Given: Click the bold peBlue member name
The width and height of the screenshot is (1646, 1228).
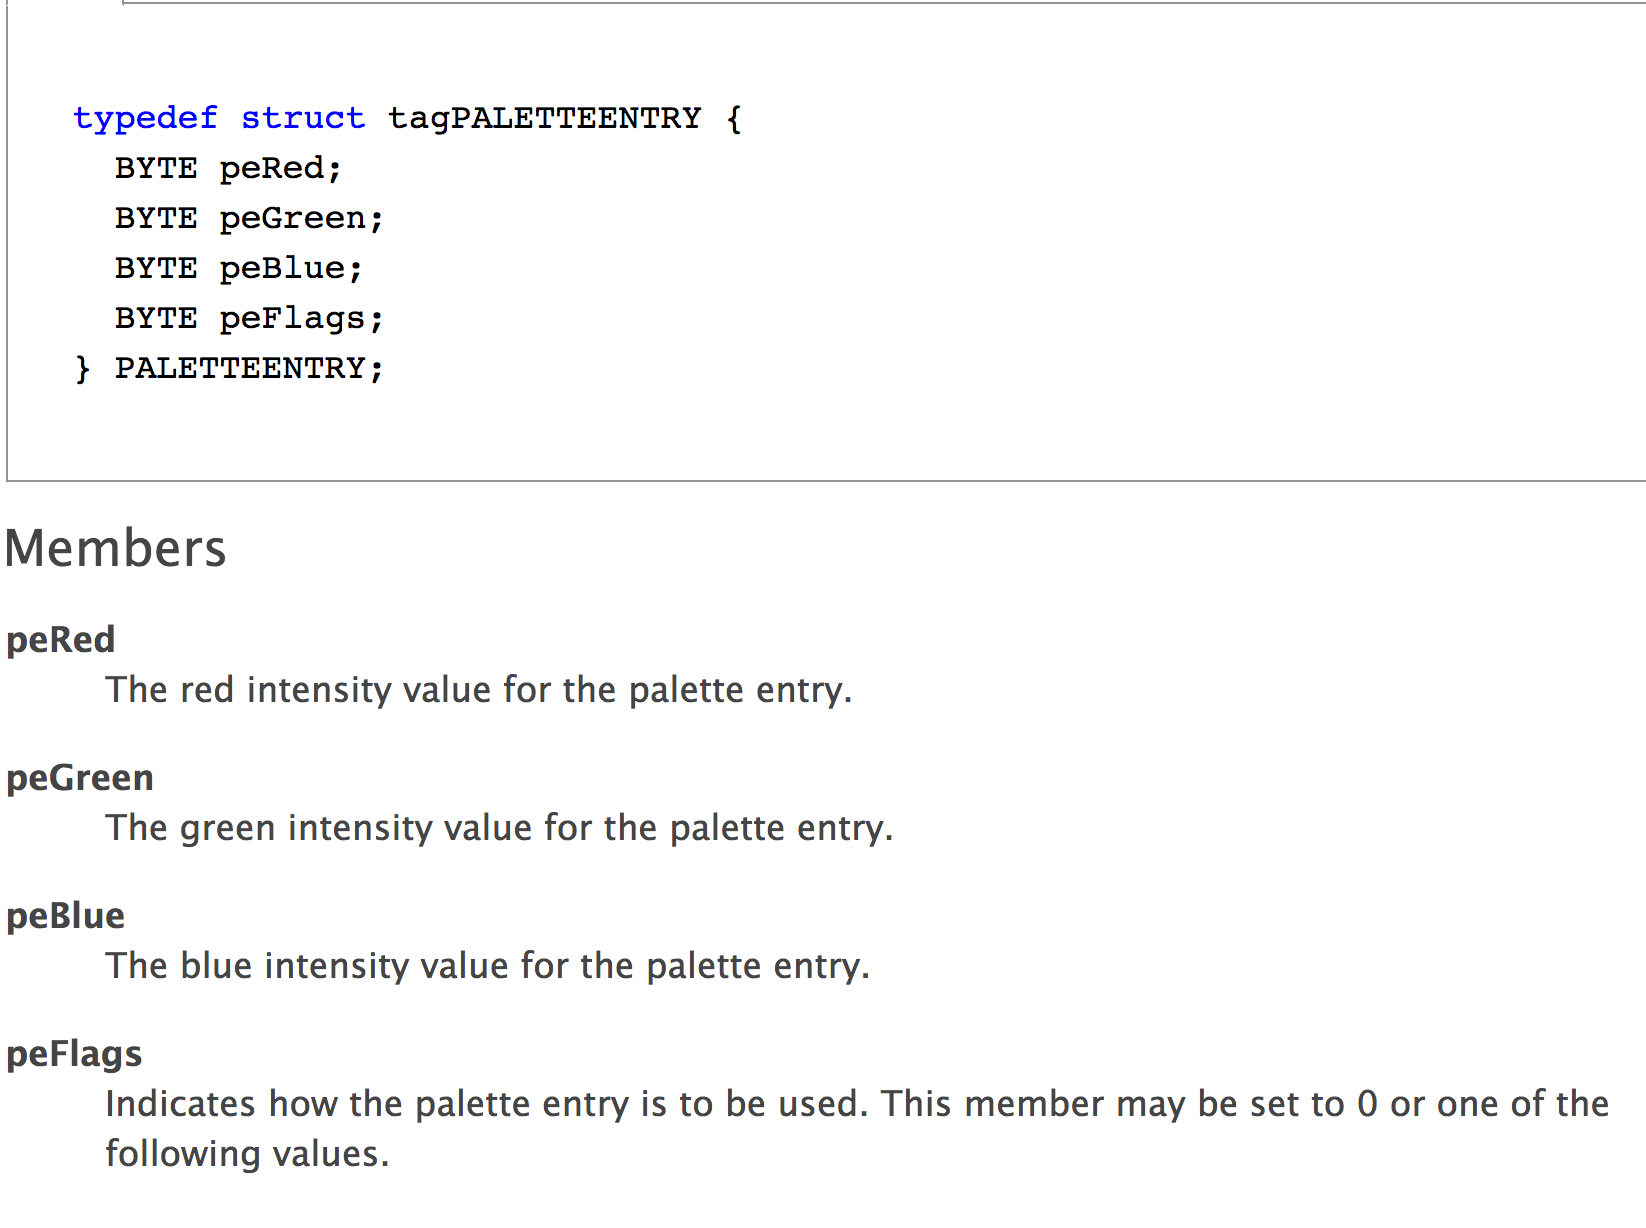Looking at the screenshot, I should 66,916.
